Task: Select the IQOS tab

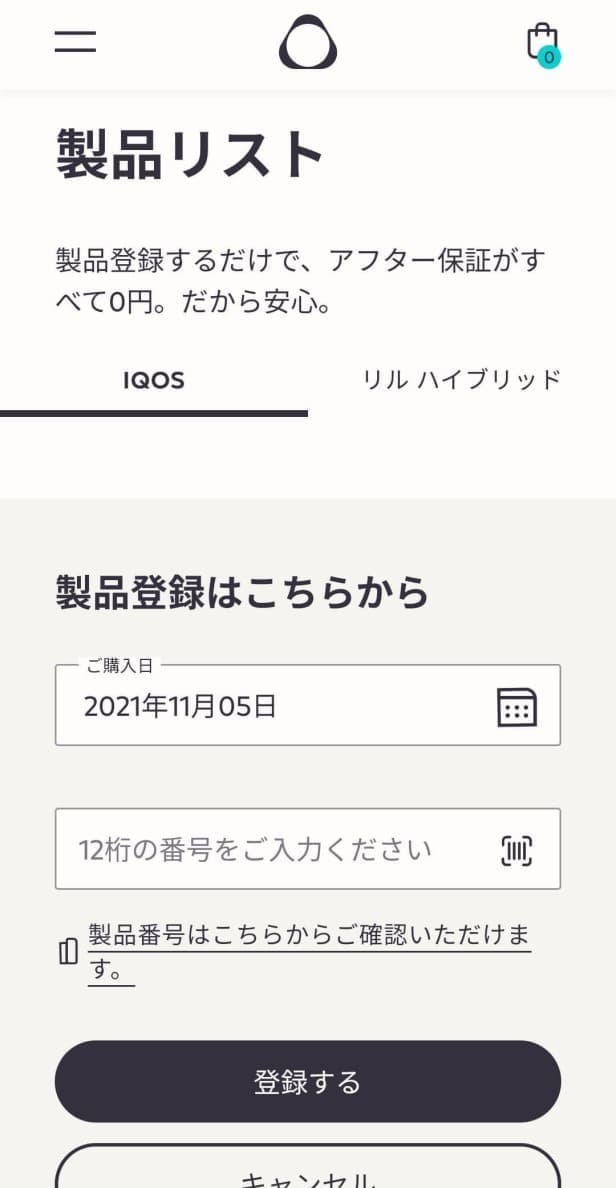Action: tap(154, 380)
